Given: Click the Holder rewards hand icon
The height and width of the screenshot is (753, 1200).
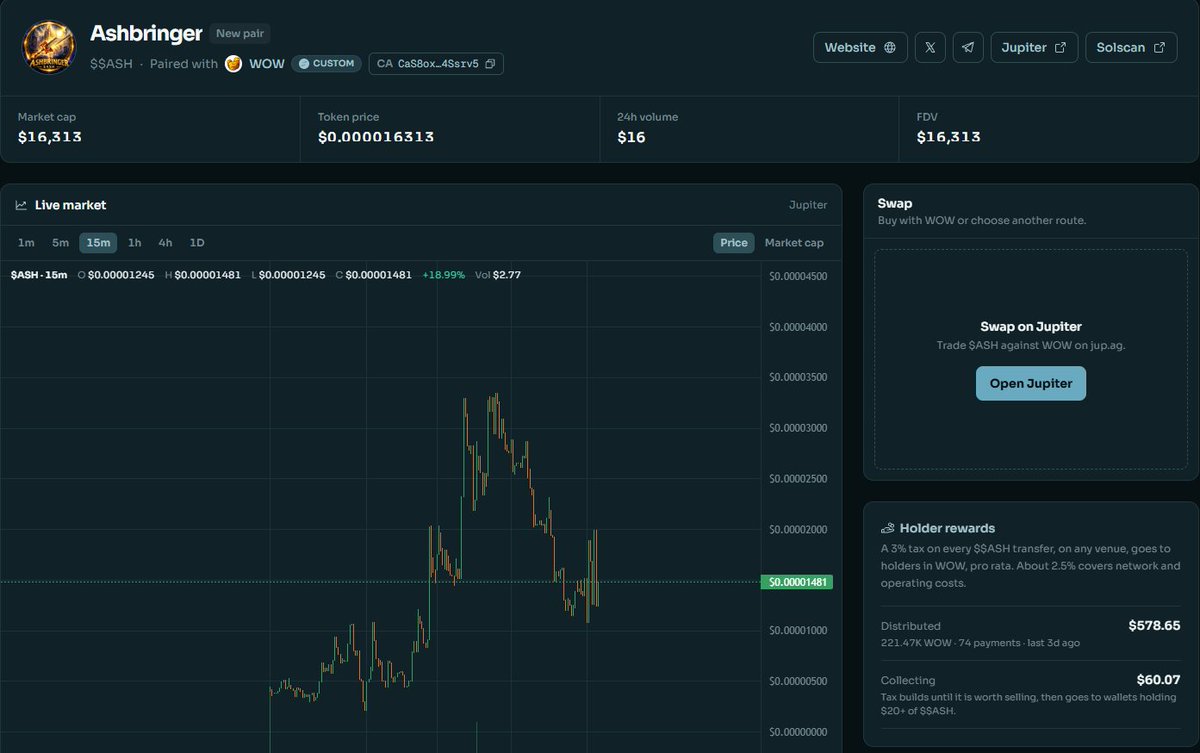Looking at the screenshot, I should point(887,528).
